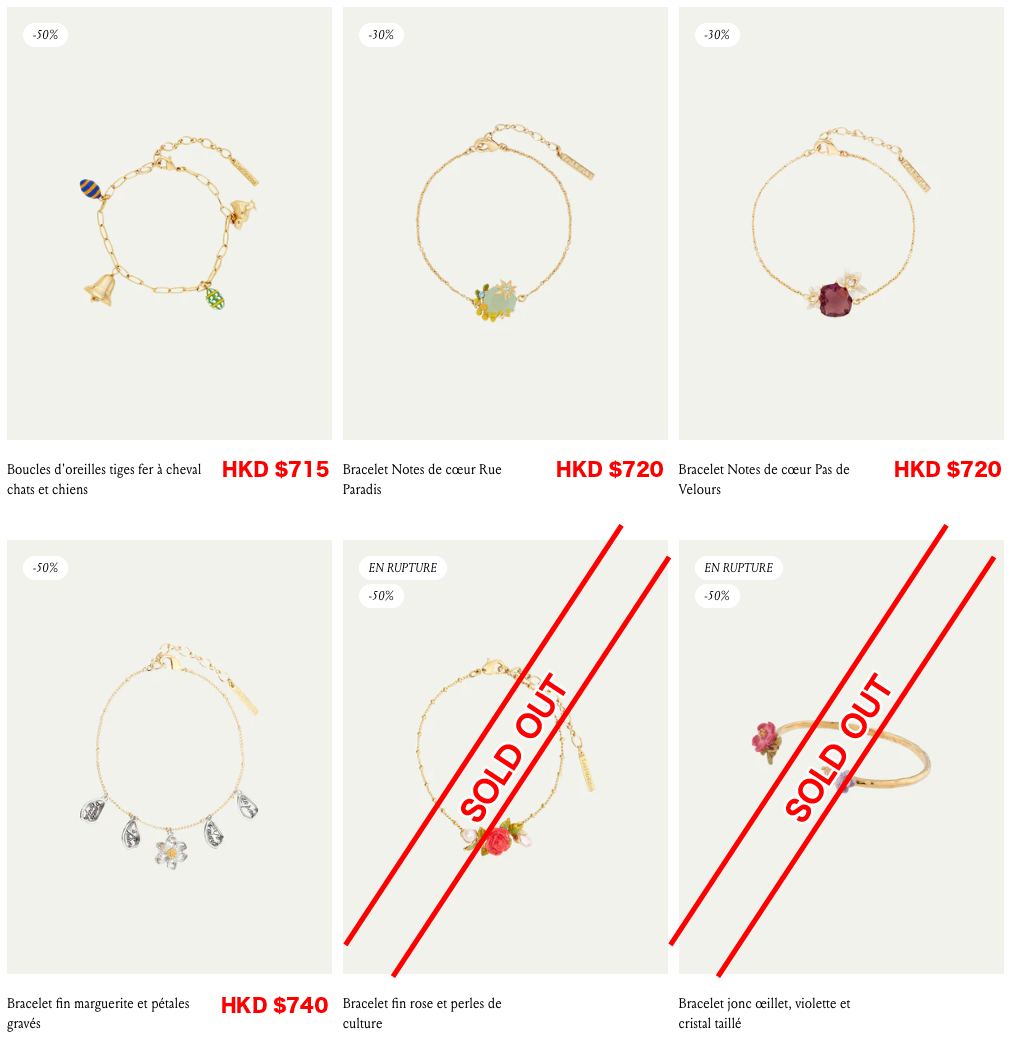Click the Bracelet fin rose et perles de culture title
1011x1050 pixels.
point(422,1013)
